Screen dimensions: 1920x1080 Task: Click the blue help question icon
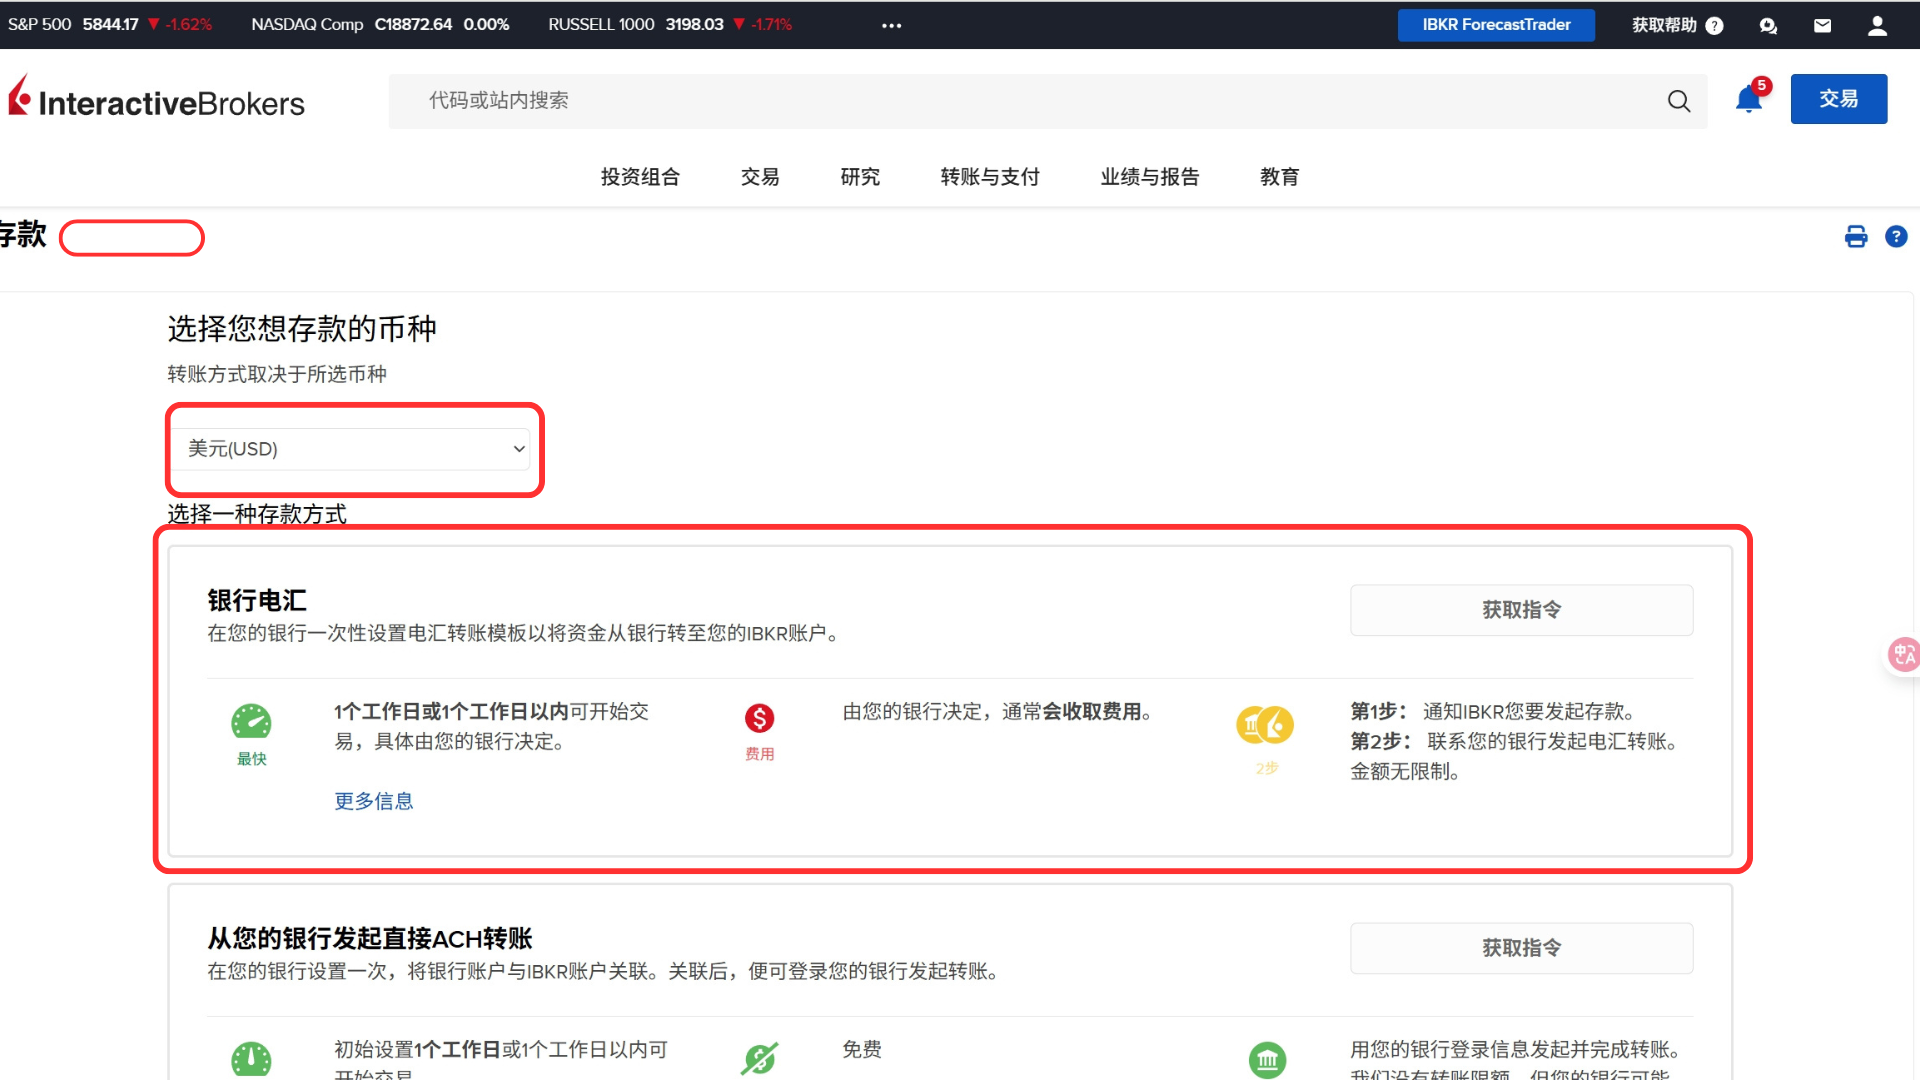coord(1896,237)
